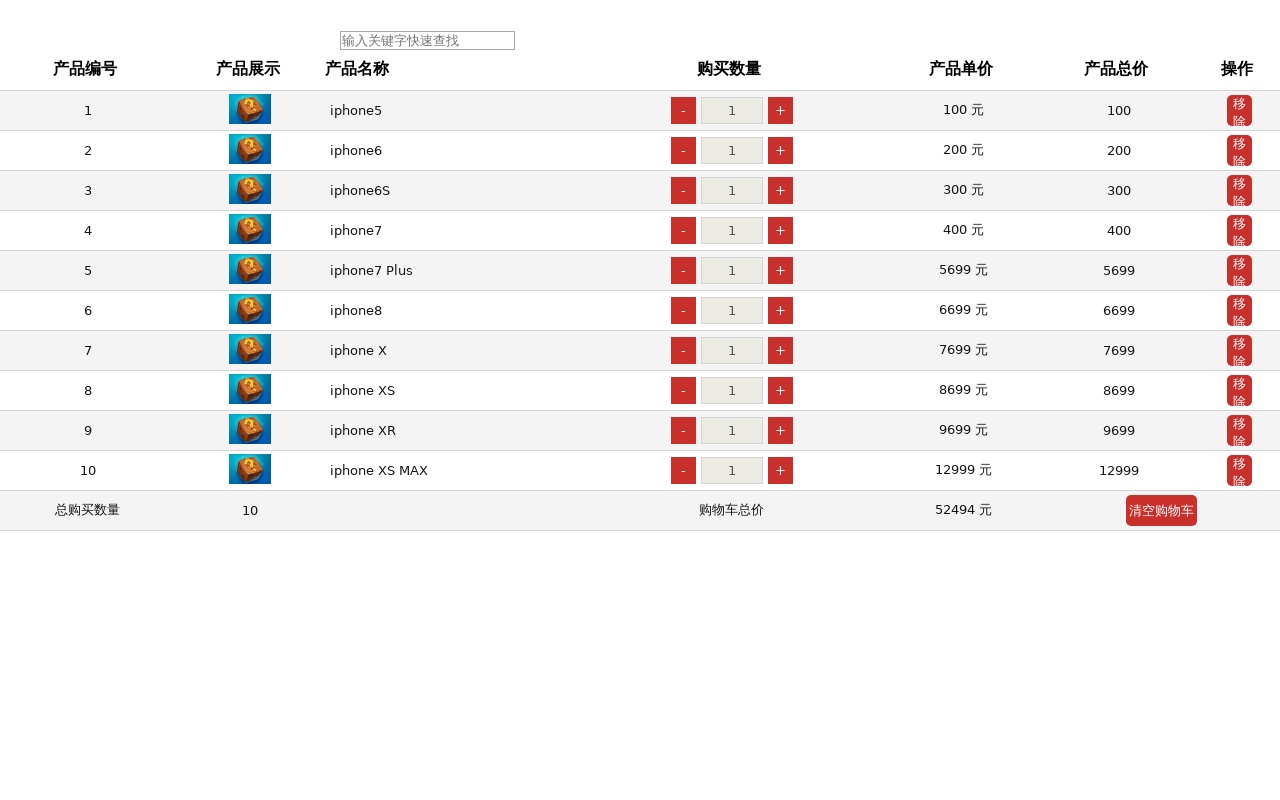
Task: Remove iphone XS from the cart
Action: [1239, 390]
